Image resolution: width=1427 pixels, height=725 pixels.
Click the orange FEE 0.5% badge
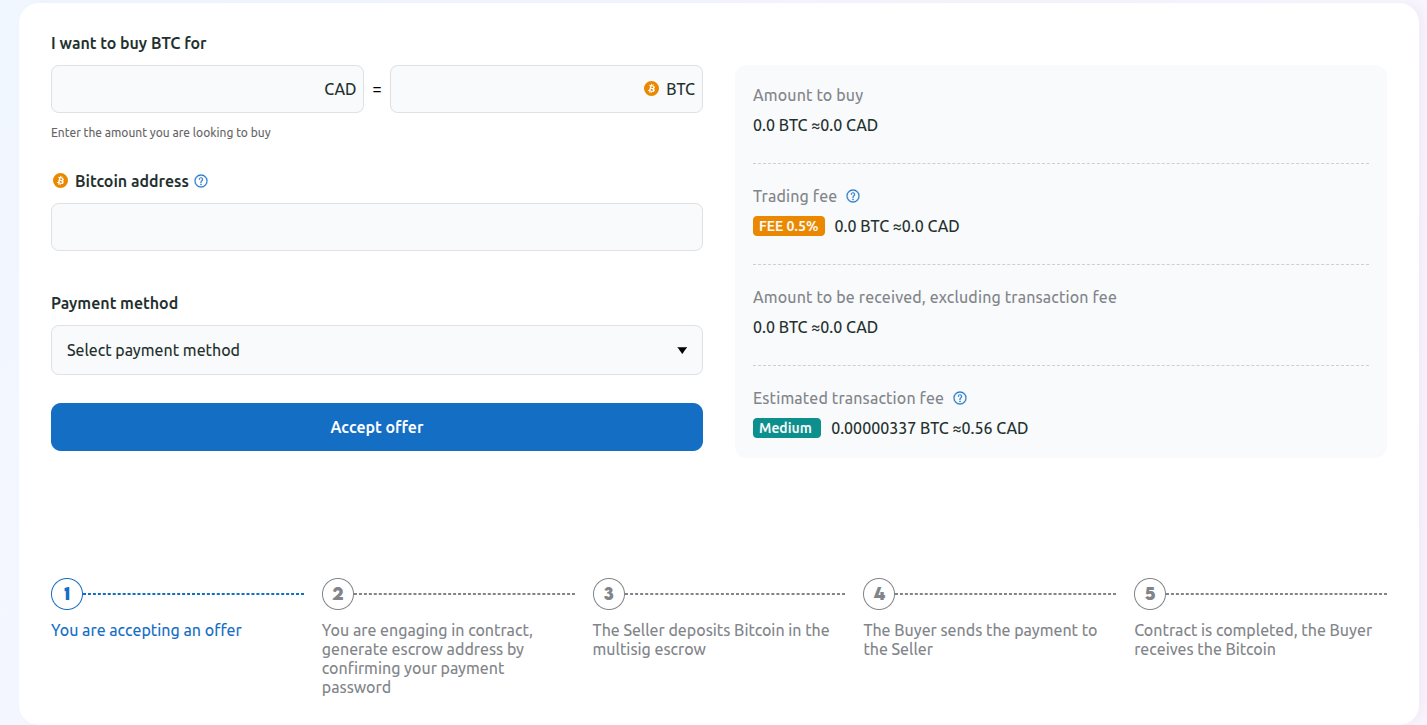pyautogui.click(x=789, y=226)
